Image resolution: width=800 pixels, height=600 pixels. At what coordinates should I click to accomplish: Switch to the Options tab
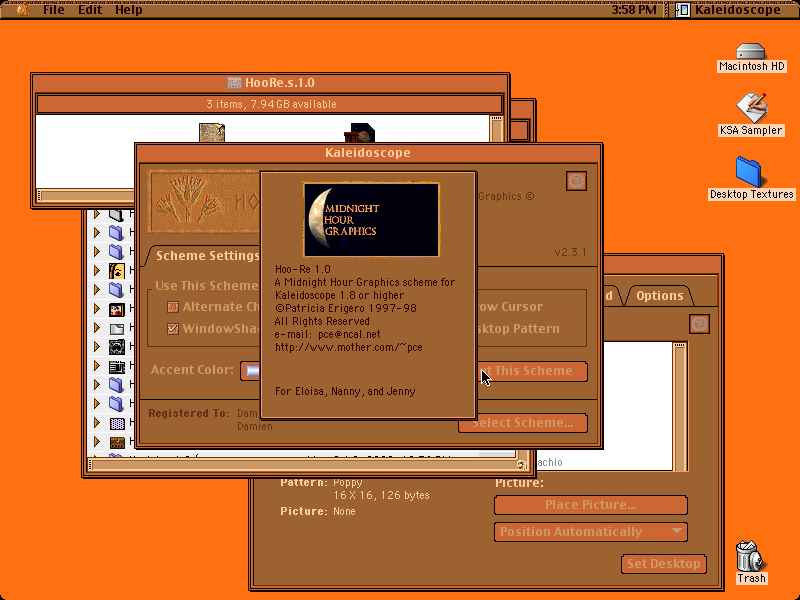(x=659, y=295)
